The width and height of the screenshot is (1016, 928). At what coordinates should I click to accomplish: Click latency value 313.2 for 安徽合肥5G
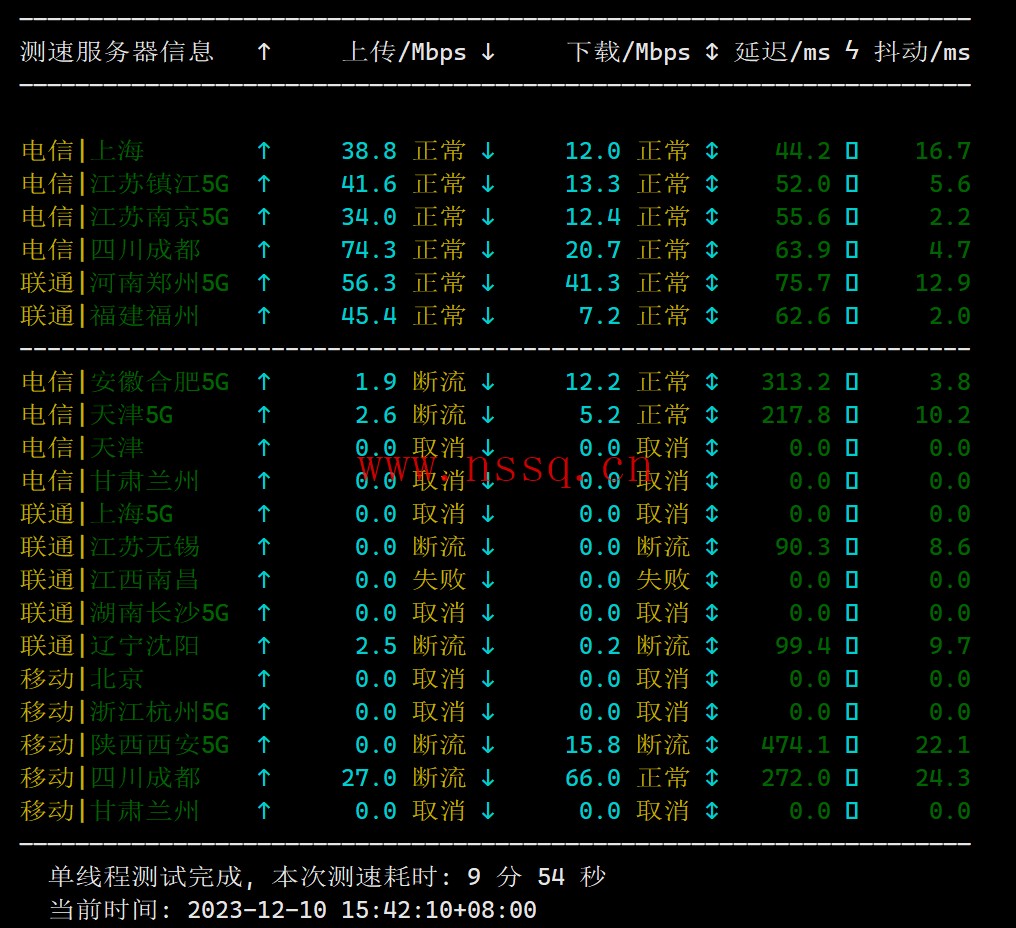[x=796, y=382]
